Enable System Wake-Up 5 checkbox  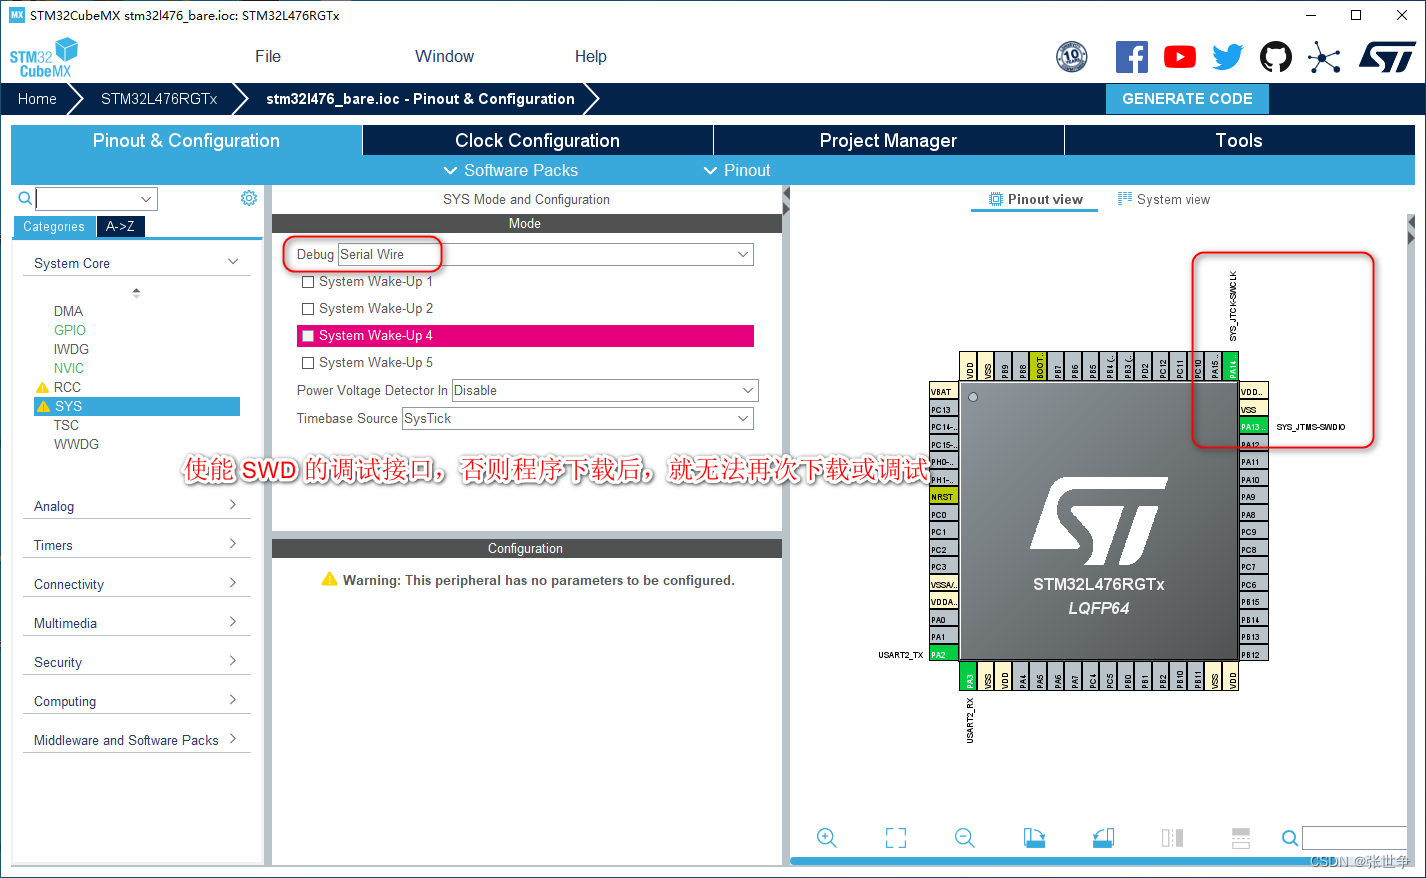(x=308, y=363)
